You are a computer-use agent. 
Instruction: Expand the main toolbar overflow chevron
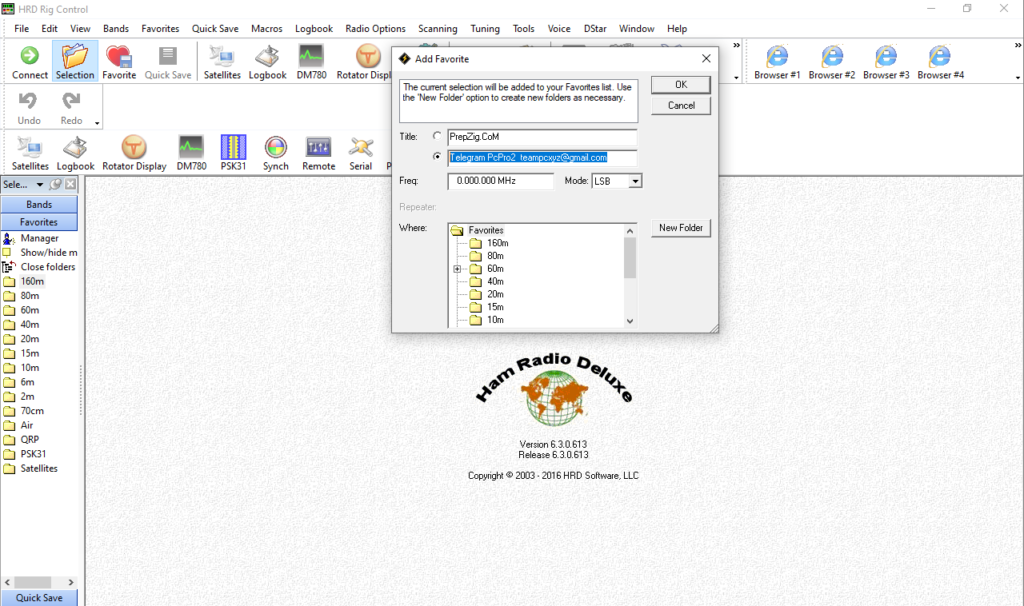click(x=736, y=45)
